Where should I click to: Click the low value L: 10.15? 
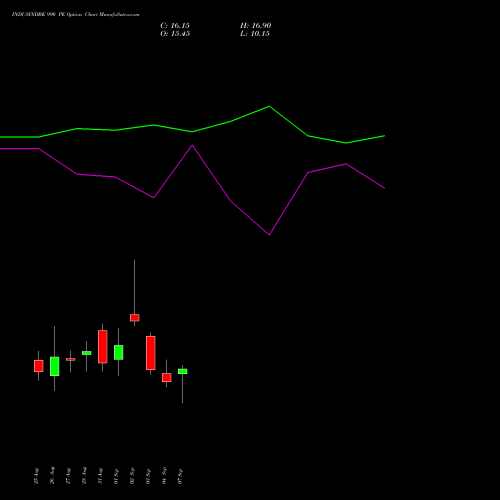point(255,34)
